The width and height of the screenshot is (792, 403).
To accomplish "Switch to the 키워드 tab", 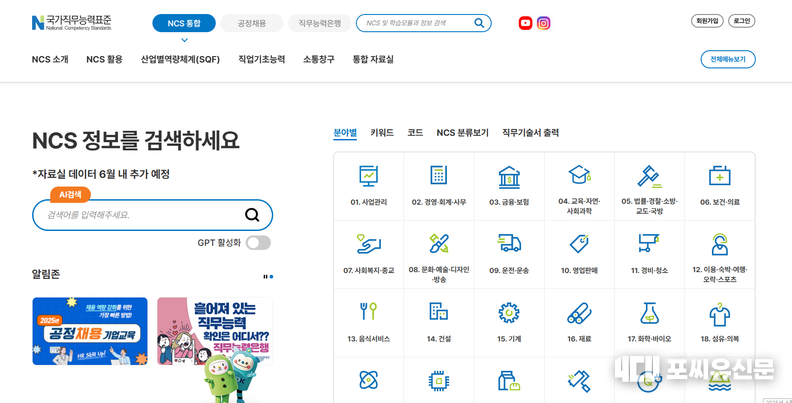I will click(382, 133).
